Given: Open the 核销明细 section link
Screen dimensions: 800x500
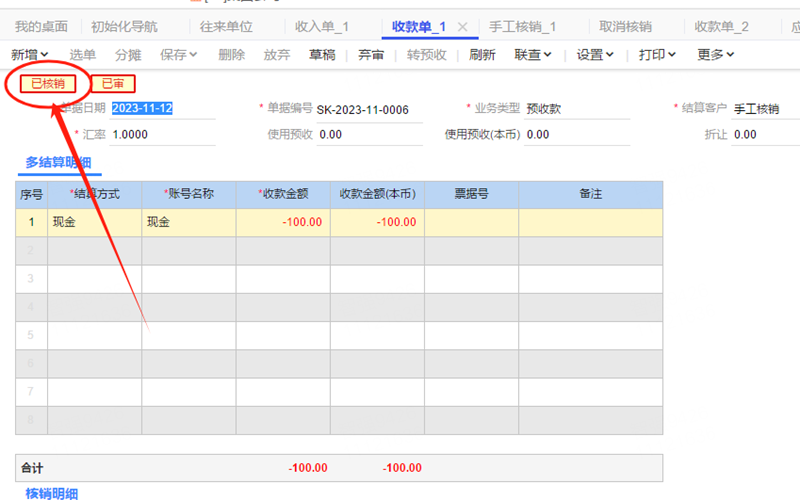Looking at the screenshot, I should 51,493.
